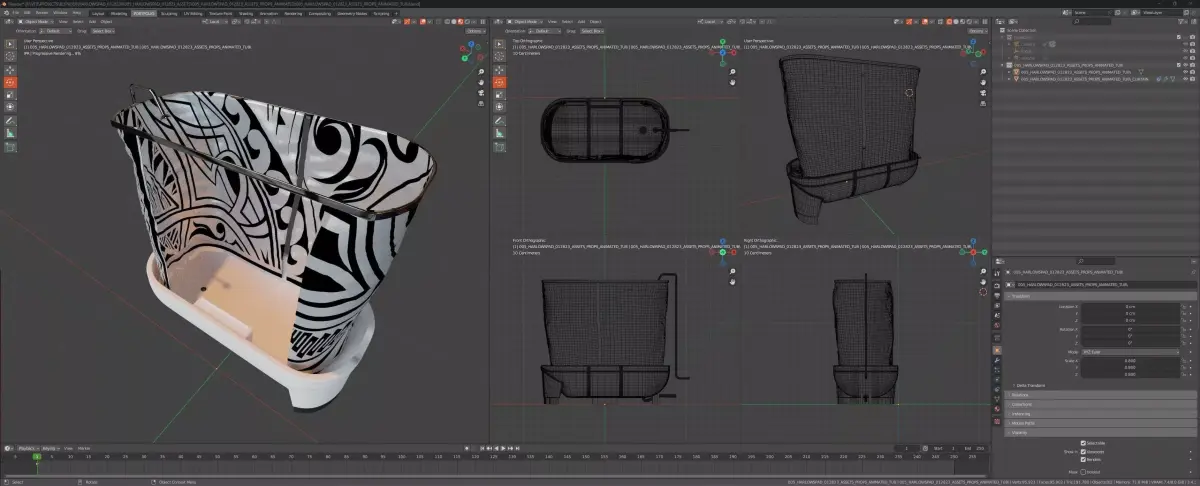Toggle the Selectable checkbox

[1083, 443]
